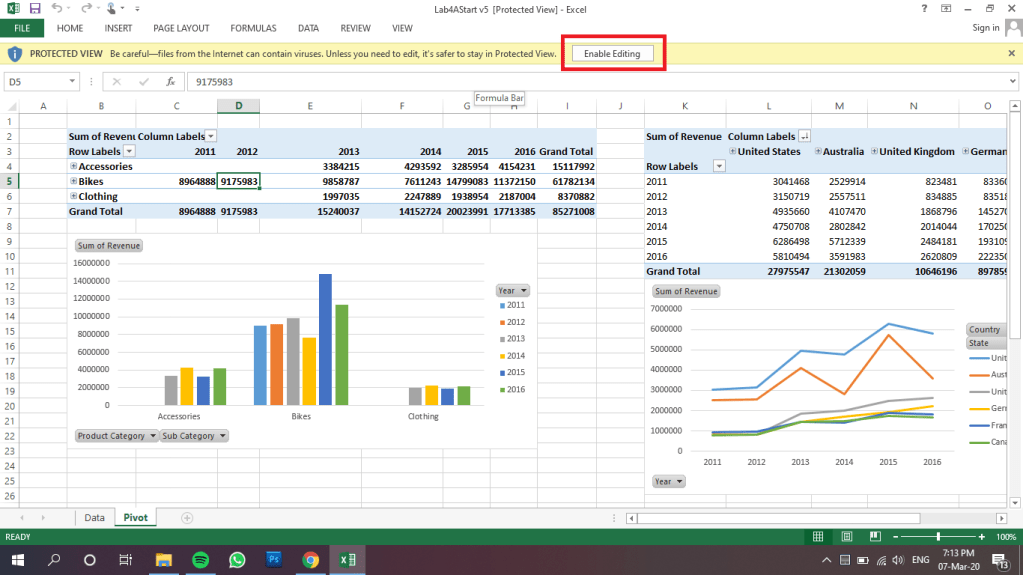Screen dimensions: 1023x575
Task: Click the Normal view icon in status bar
Action: 818,537
